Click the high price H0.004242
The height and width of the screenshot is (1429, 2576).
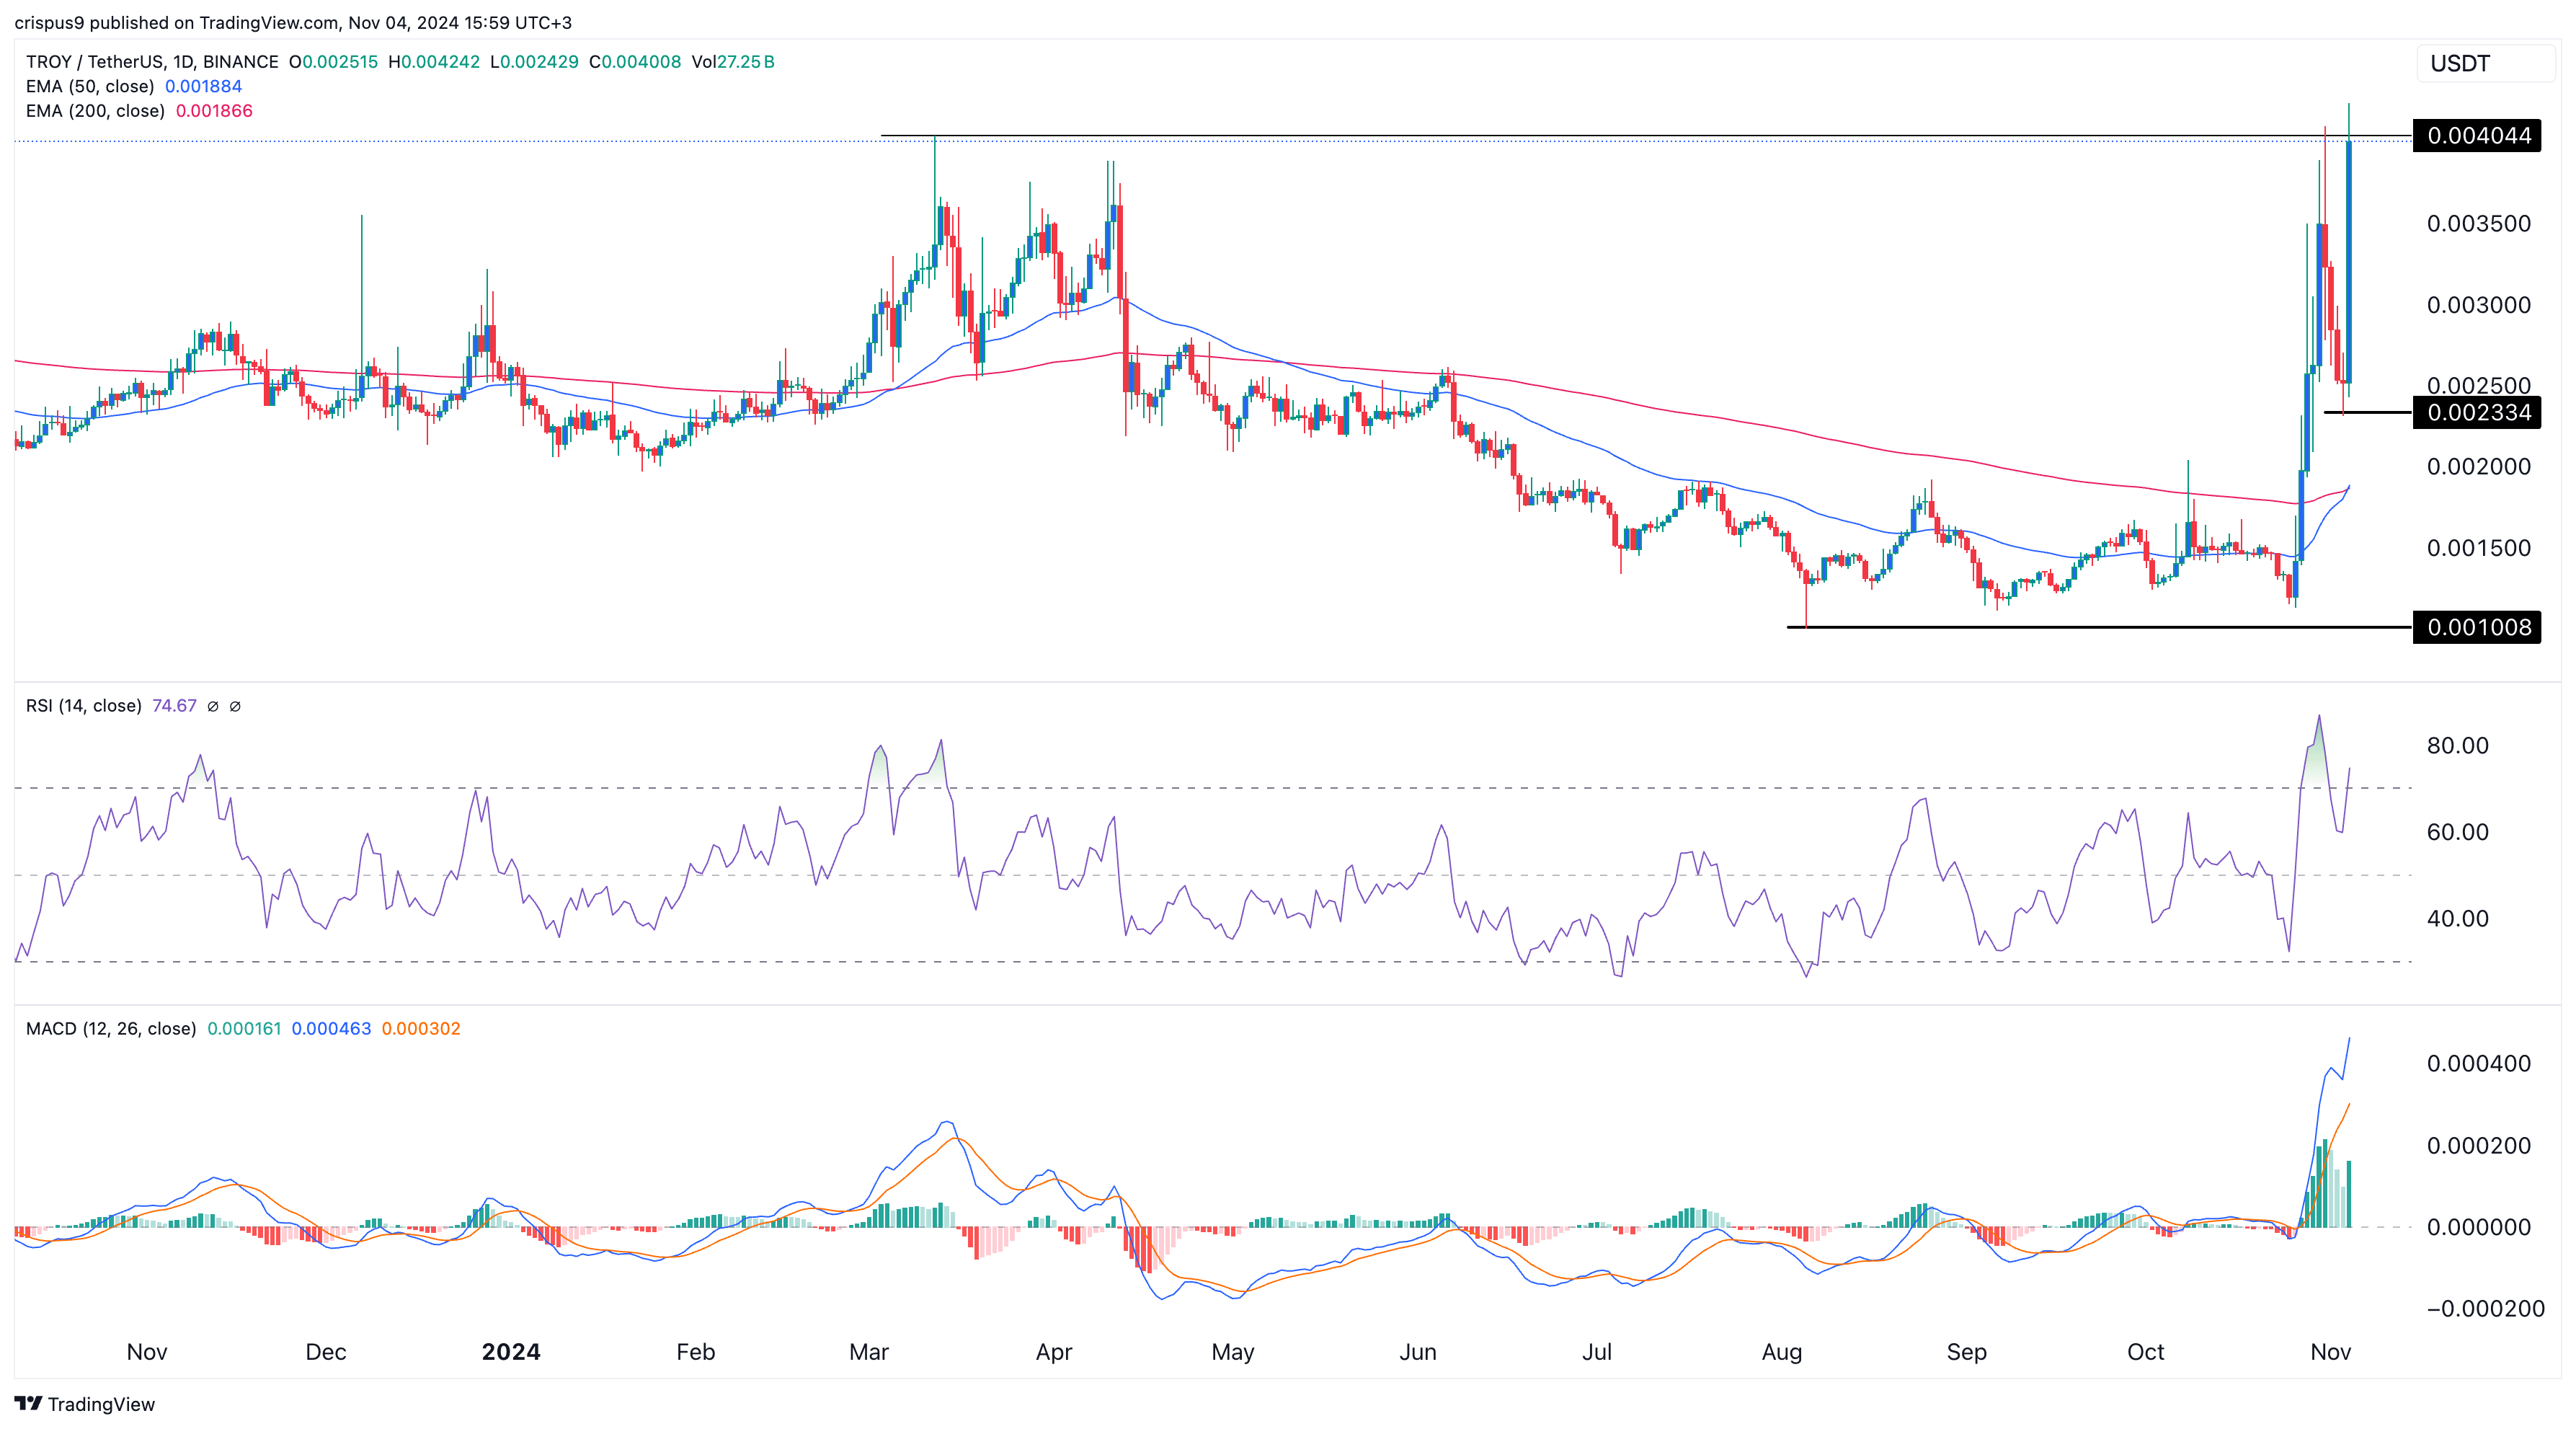[434, 62]
